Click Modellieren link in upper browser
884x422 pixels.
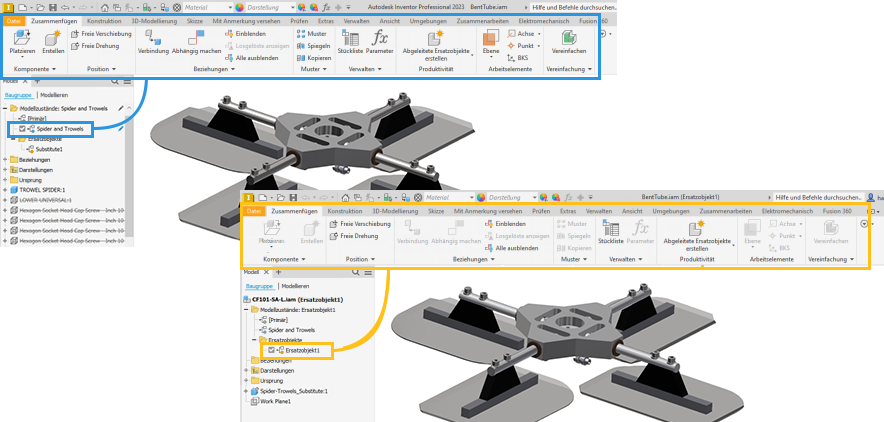pos(54,95)
